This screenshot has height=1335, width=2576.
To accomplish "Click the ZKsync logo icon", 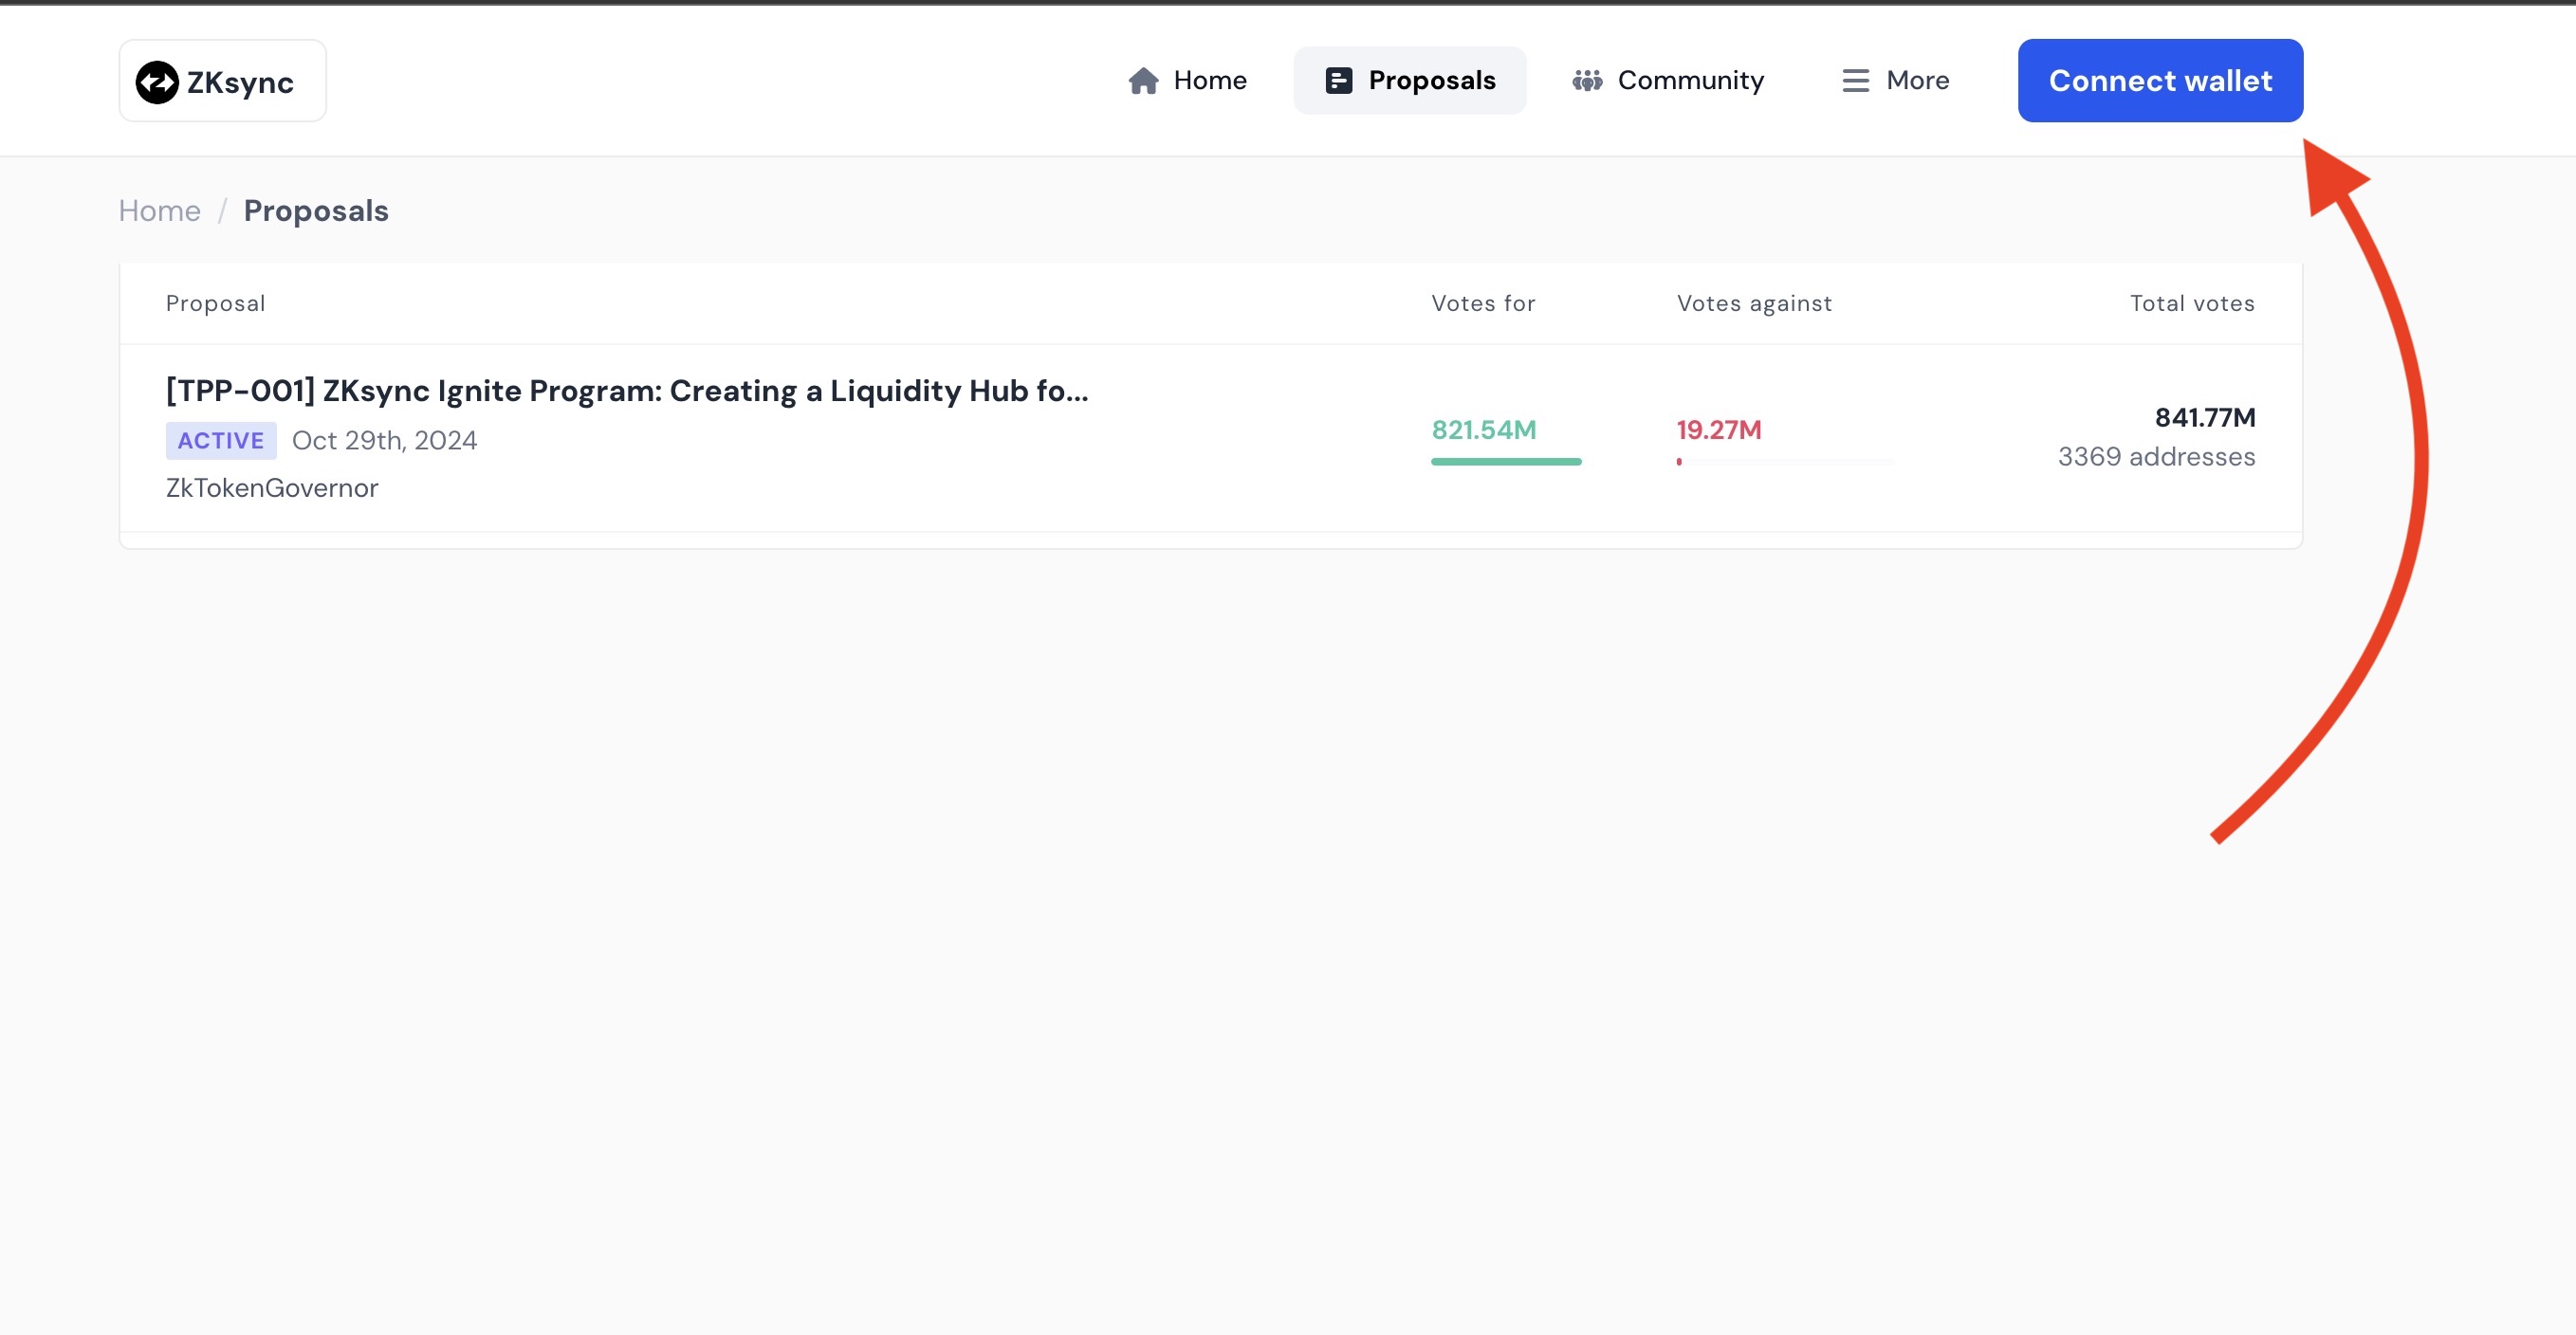I will (x=157, y=82).
